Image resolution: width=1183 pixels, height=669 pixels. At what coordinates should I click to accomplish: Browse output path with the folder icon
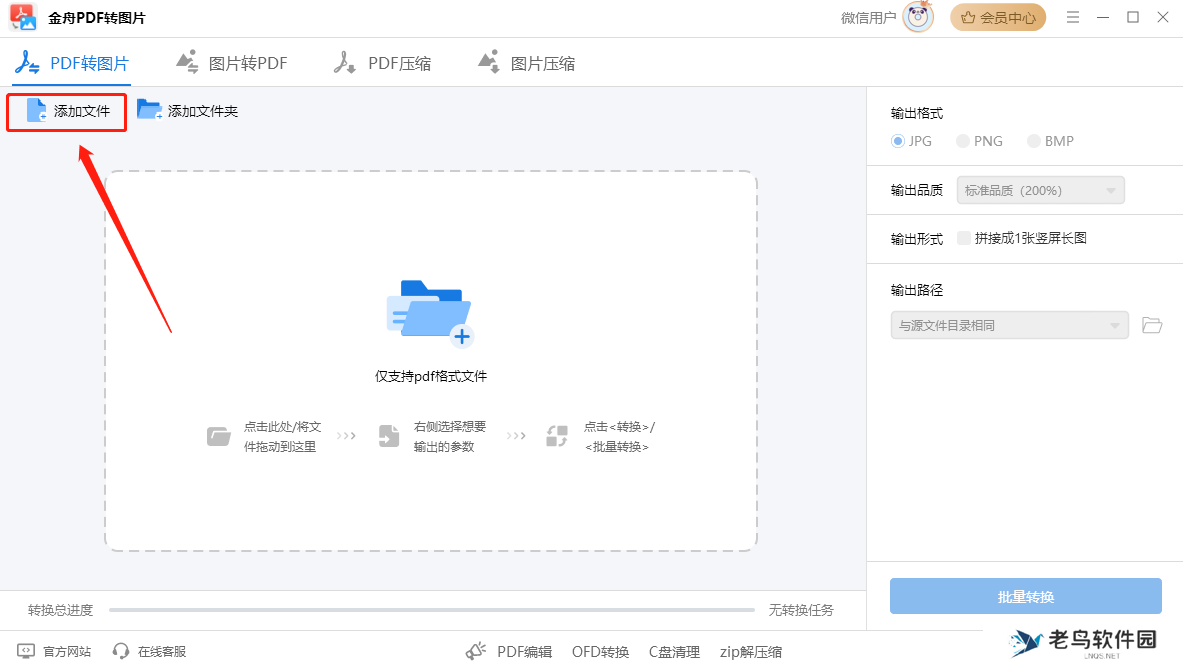1151,325
